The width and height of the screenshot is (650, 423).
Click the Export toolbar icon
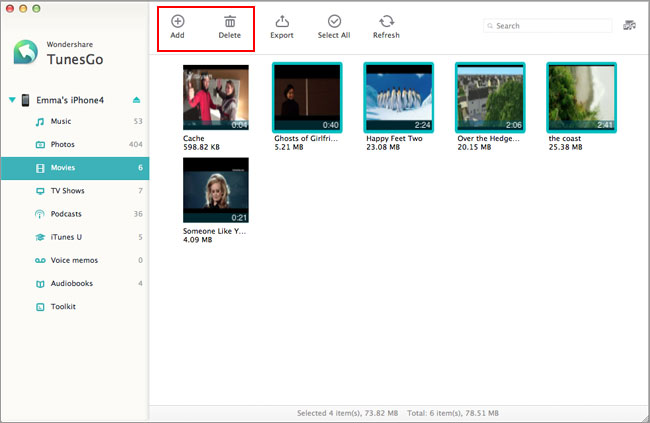coord(282,21)
